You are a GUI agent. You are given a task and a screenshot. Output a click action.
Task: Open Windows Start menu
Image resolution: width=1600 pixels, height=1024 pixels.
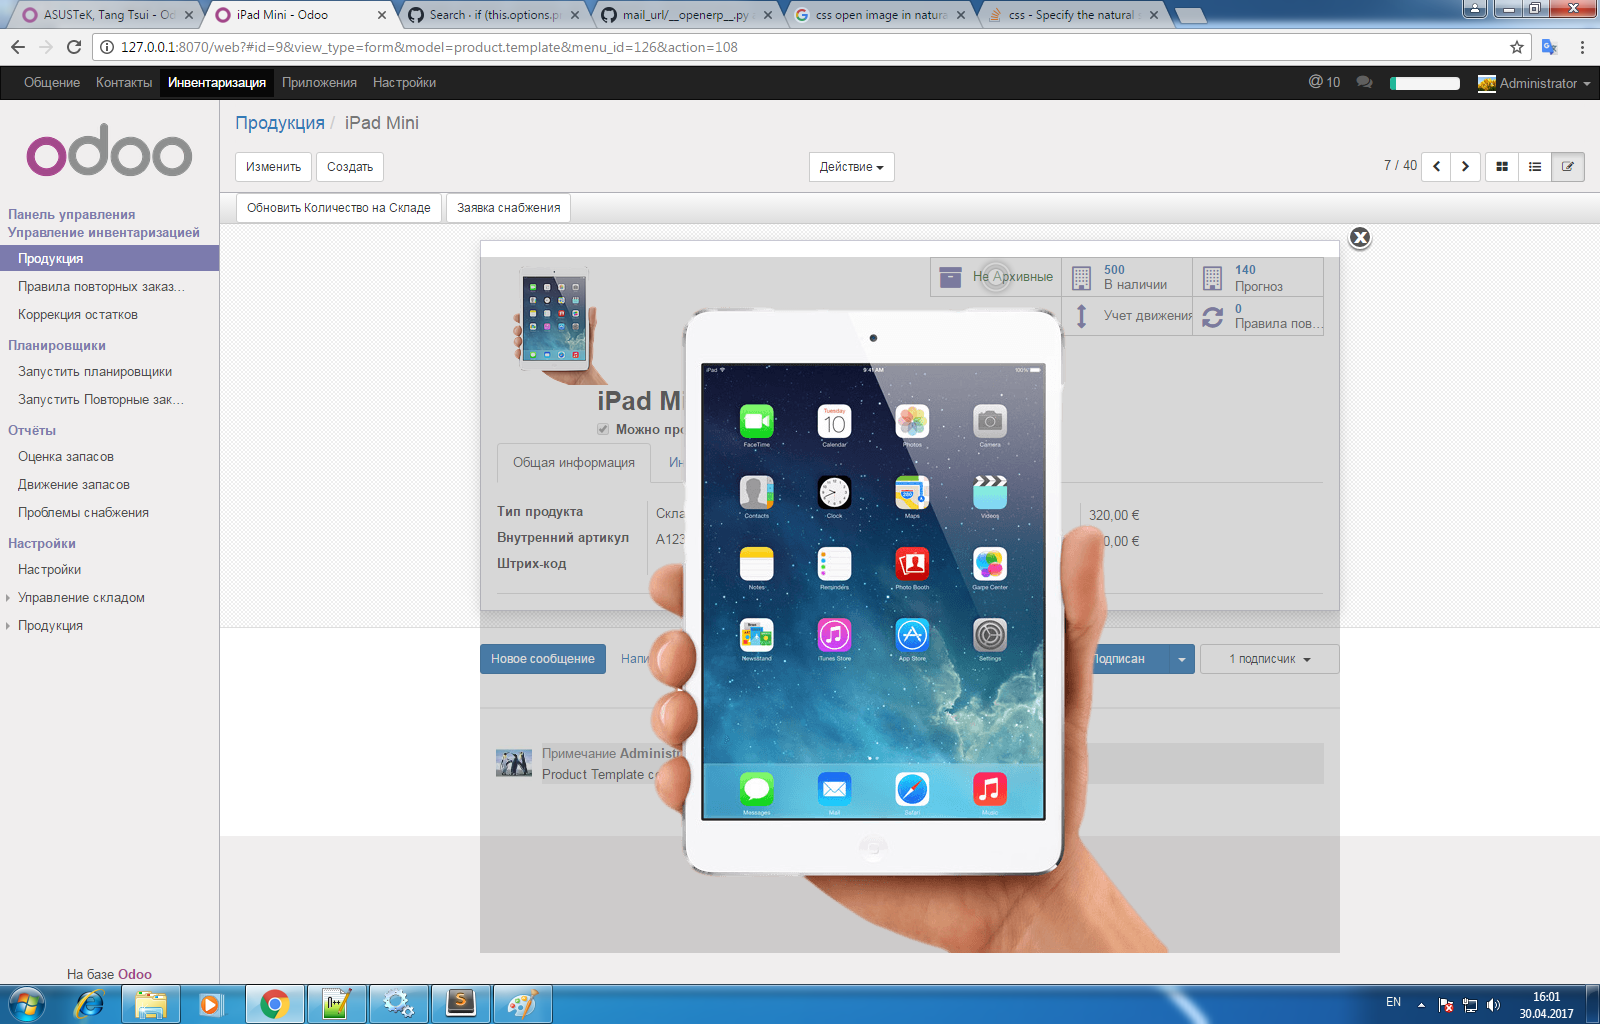[27, 1004]
